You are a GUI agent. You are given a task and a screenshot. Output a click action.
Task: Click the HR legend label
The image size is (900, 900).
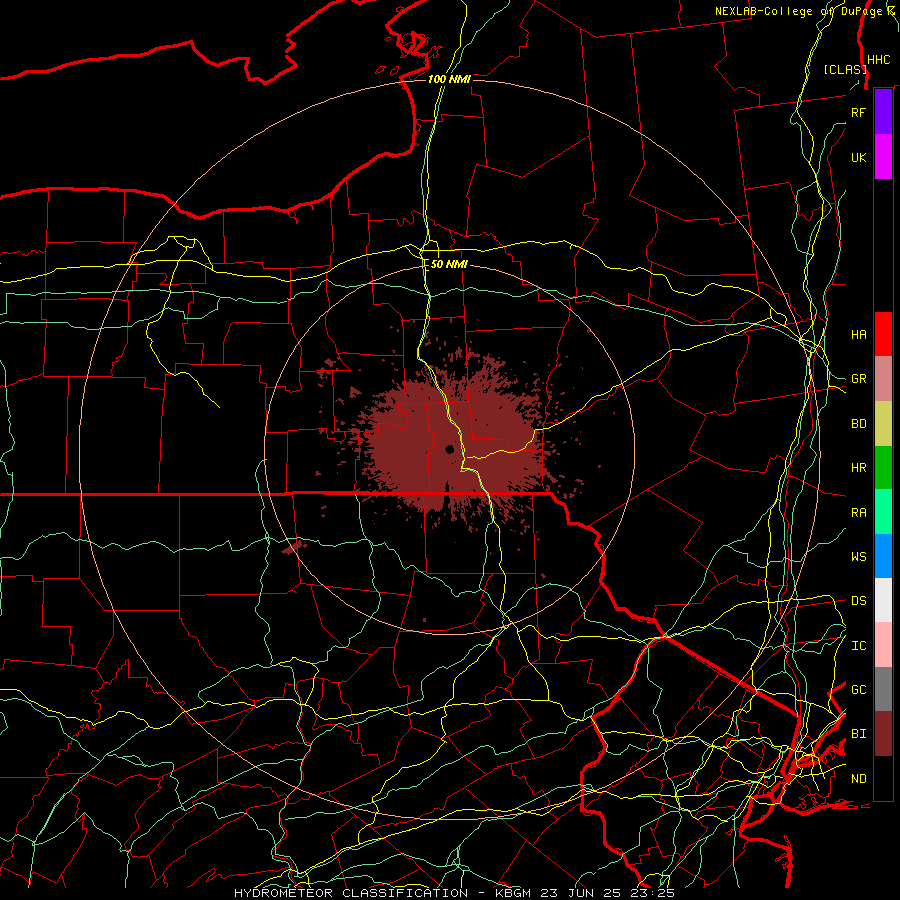click(858, 468)
